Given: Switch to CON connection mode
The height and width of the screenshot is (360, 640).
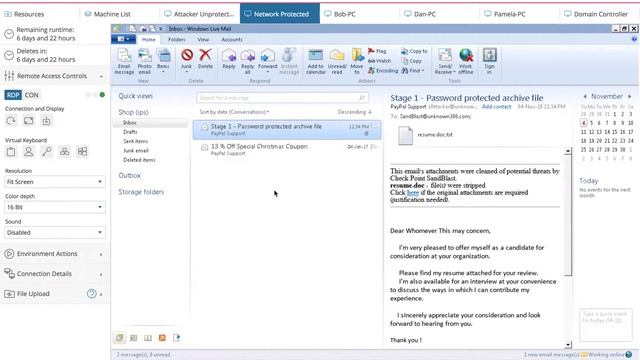Looking at the screenshot, I should [x=31, y=95].
